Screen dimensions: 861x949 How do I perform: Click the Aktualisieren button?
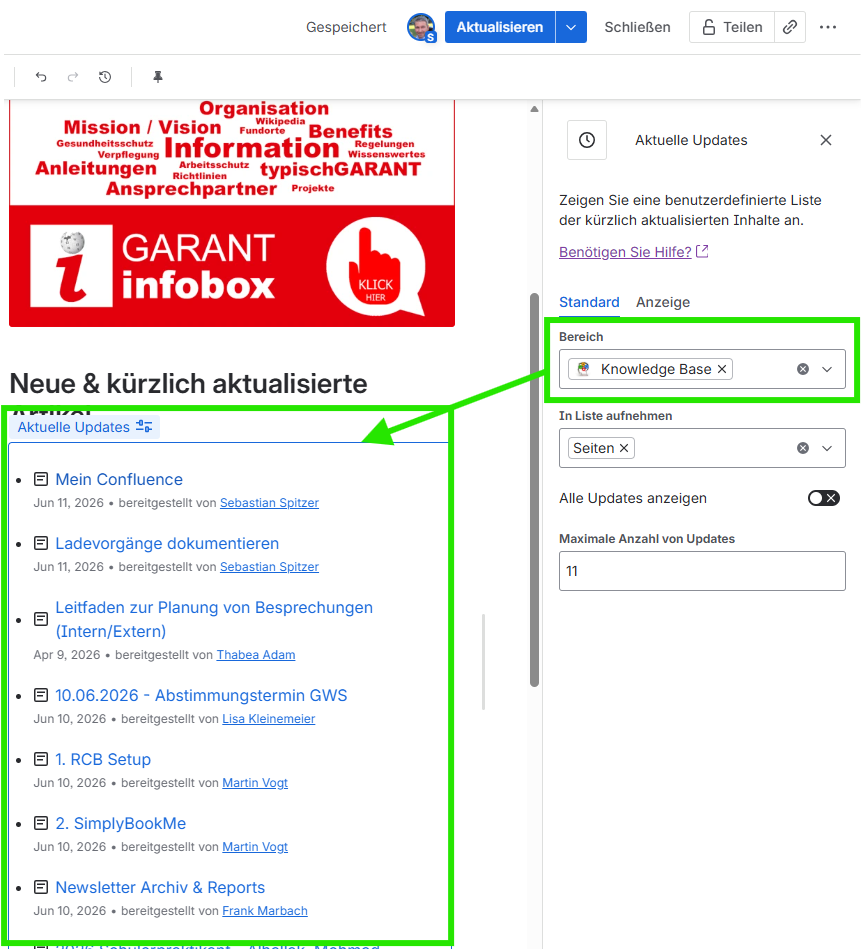500,27
